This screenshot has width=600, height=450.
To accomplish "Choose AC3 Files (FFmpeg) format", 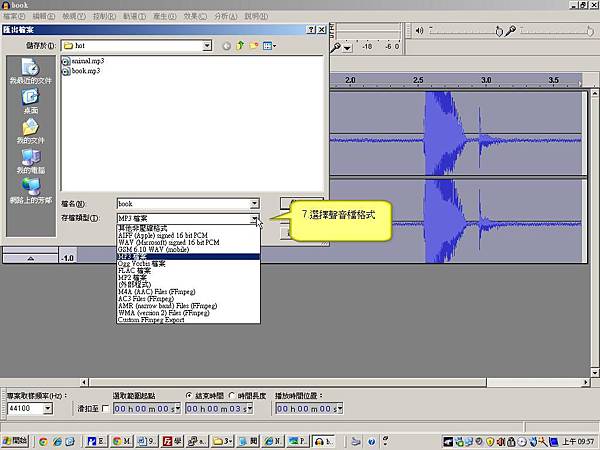I will [188, 298].
